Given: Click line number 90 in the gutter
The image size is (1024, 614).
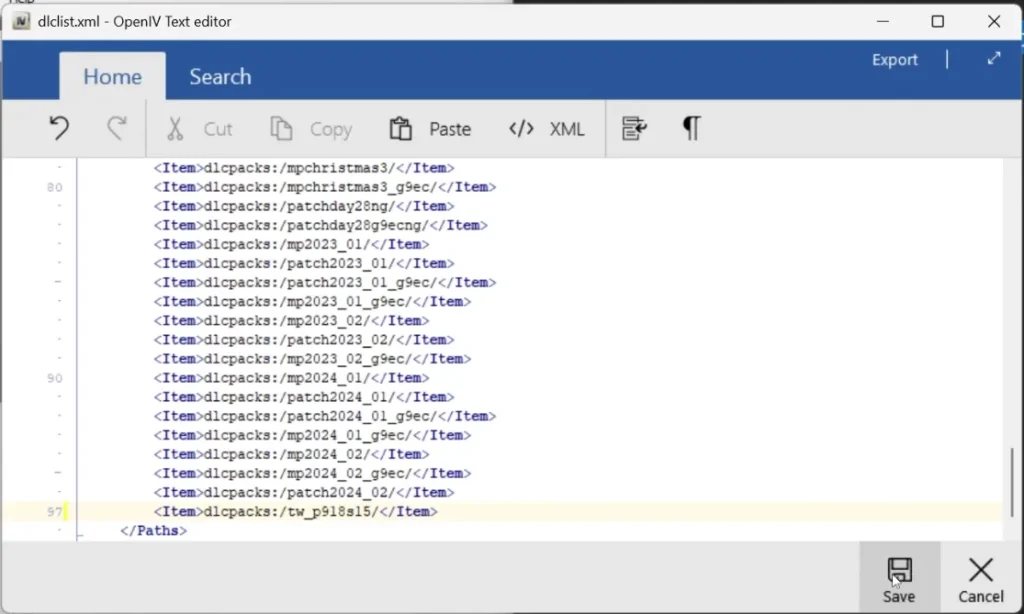Looking at the screenshot, I should (x=55, y=378).
